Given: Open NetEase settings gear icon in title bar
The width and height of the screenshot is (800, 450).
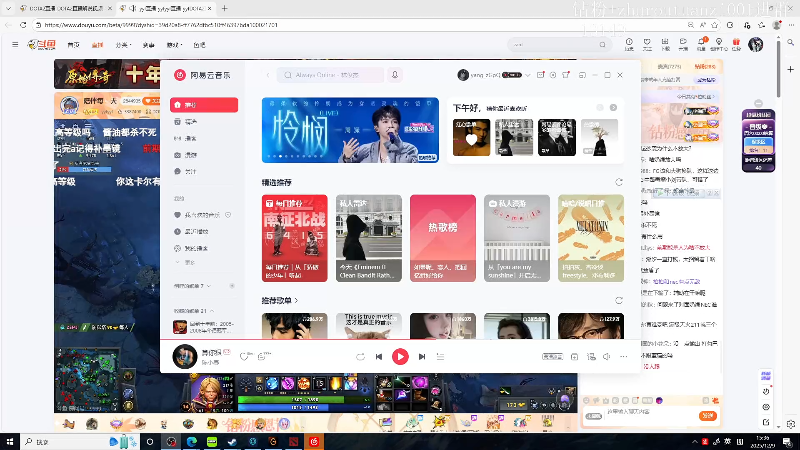Looking at the screenshot, I should coord(553,75).
